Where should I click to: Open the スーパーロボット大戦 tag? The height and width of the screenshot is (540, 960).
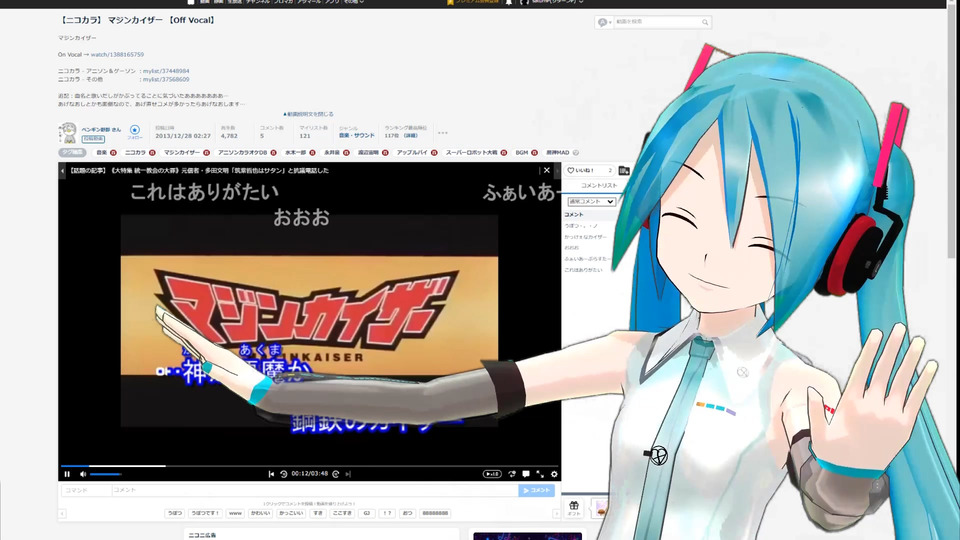click(x=471, y=152)
